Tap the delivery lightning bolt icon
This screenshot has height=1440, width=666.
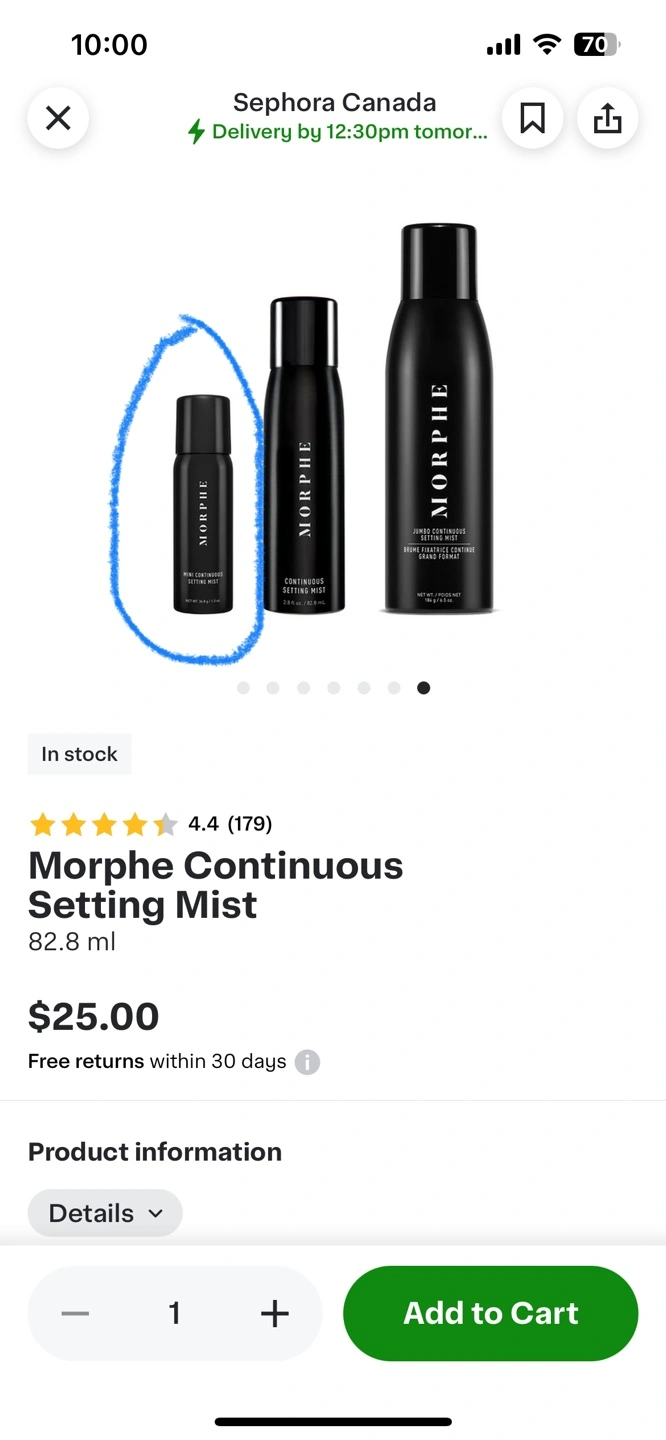pos(197,132)
